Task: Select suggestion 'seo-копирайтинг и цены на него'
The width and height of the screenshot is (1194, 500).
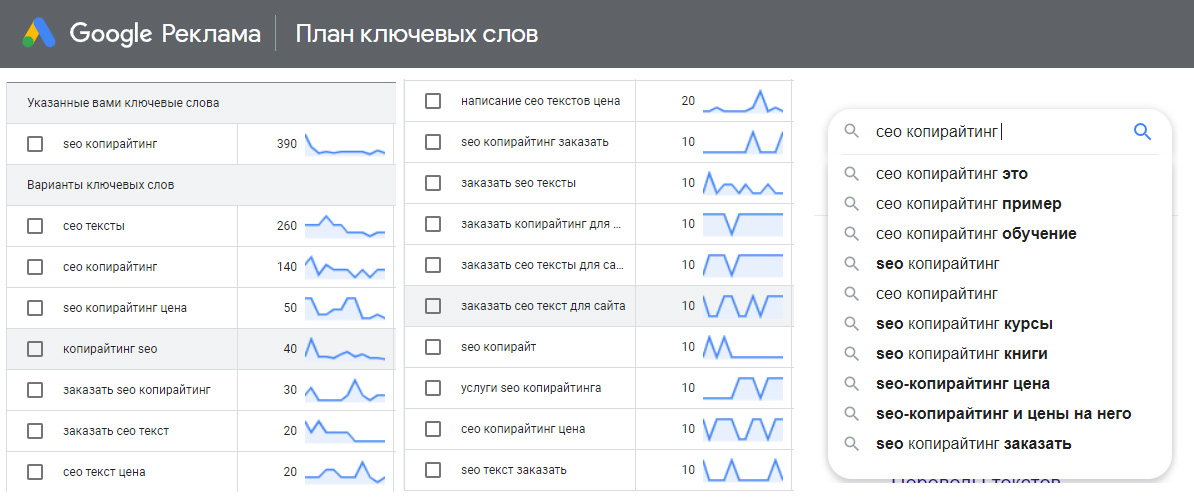Action: [1003, 414]
